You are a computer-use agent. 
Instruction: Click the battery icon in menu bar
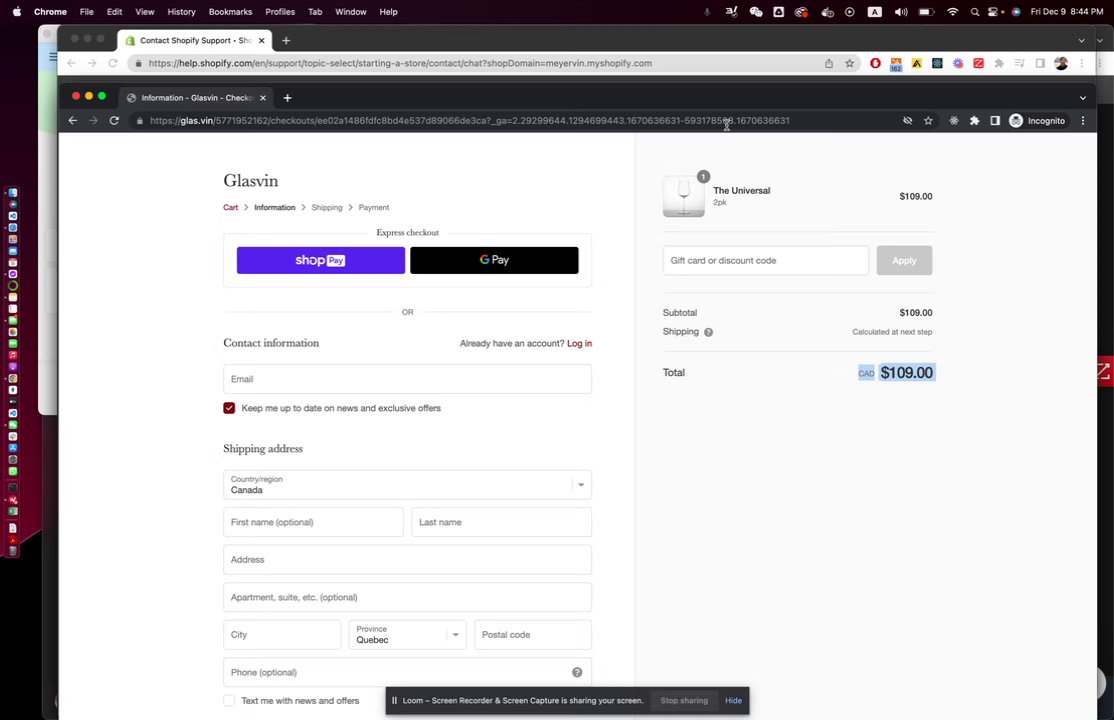[x=926, y=12]
